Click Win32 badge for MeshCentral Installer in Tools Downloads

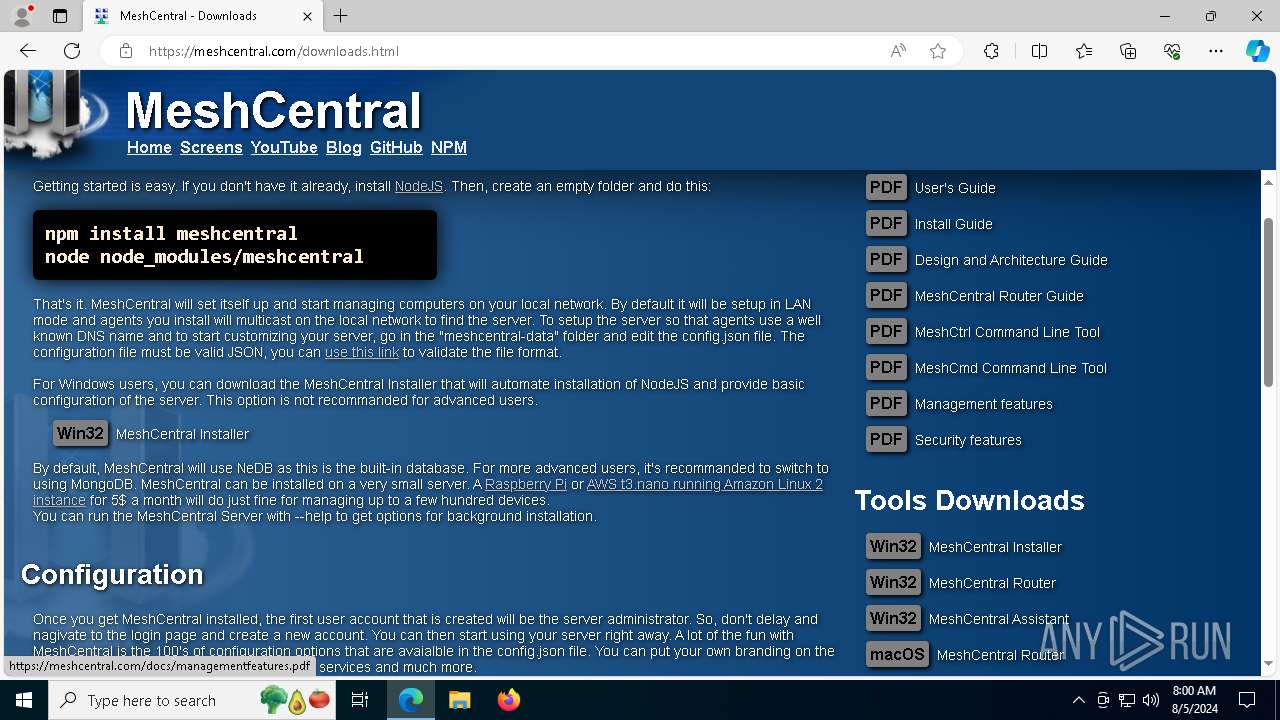(893, 546)
